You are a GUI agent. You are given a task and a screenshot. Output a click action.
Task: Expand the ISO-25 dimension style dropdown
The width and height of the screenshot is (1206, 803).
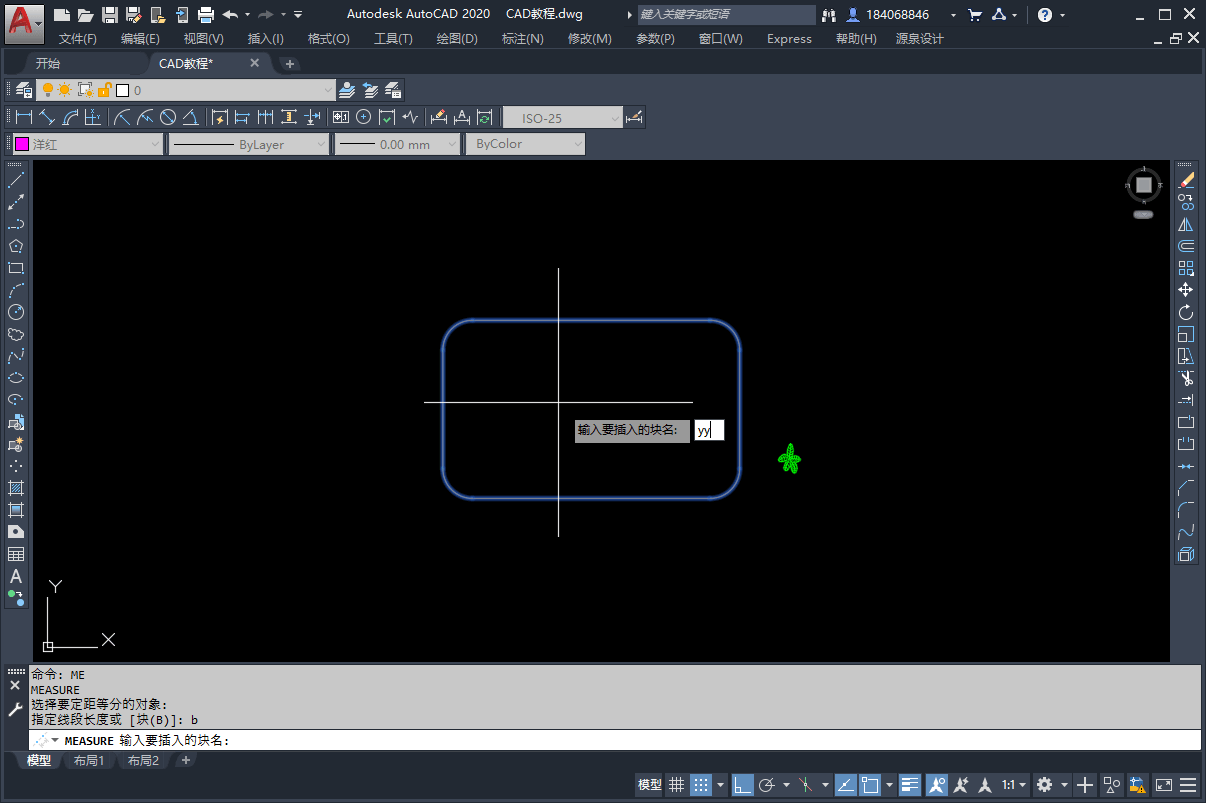pyautogui.click(x=615, y=118)
